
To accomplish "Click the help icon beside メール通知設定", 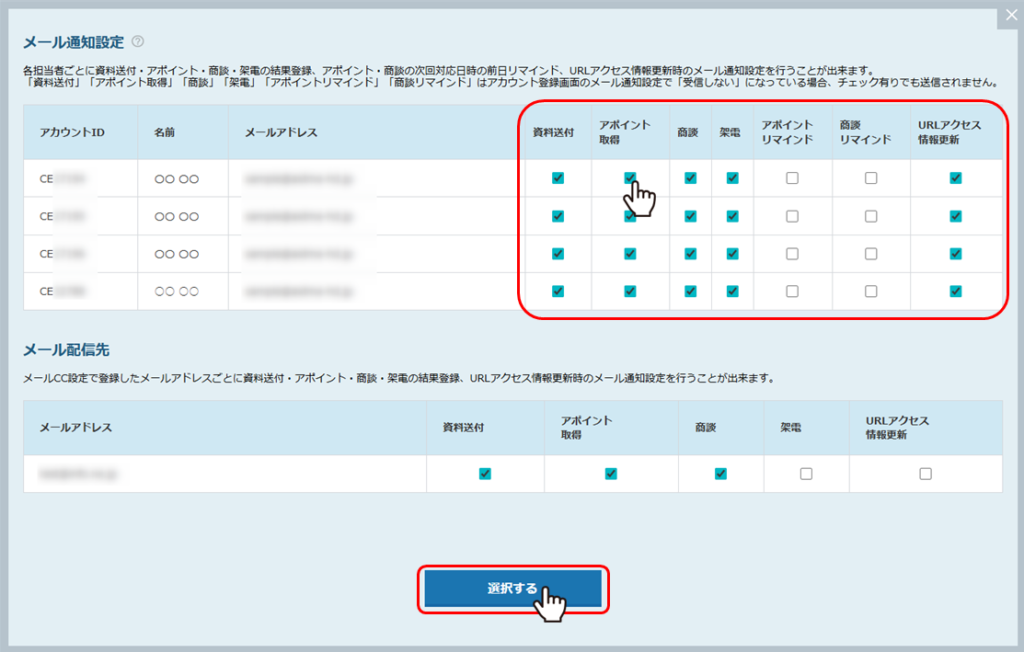I will click(x=138, y=42).
